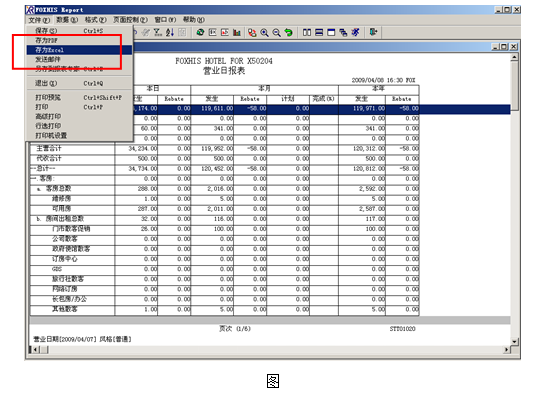Click the two-column layout icon
This screenshot has height=393, width=556.
click(307, 33)
